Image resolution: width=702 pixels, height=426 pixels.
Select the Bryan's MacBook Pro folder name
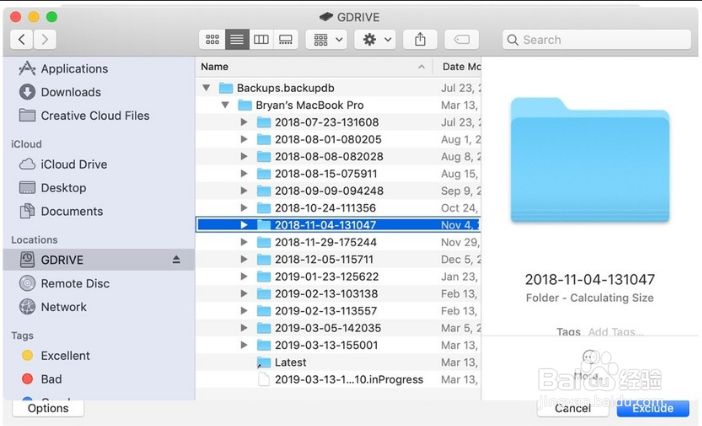310,105
